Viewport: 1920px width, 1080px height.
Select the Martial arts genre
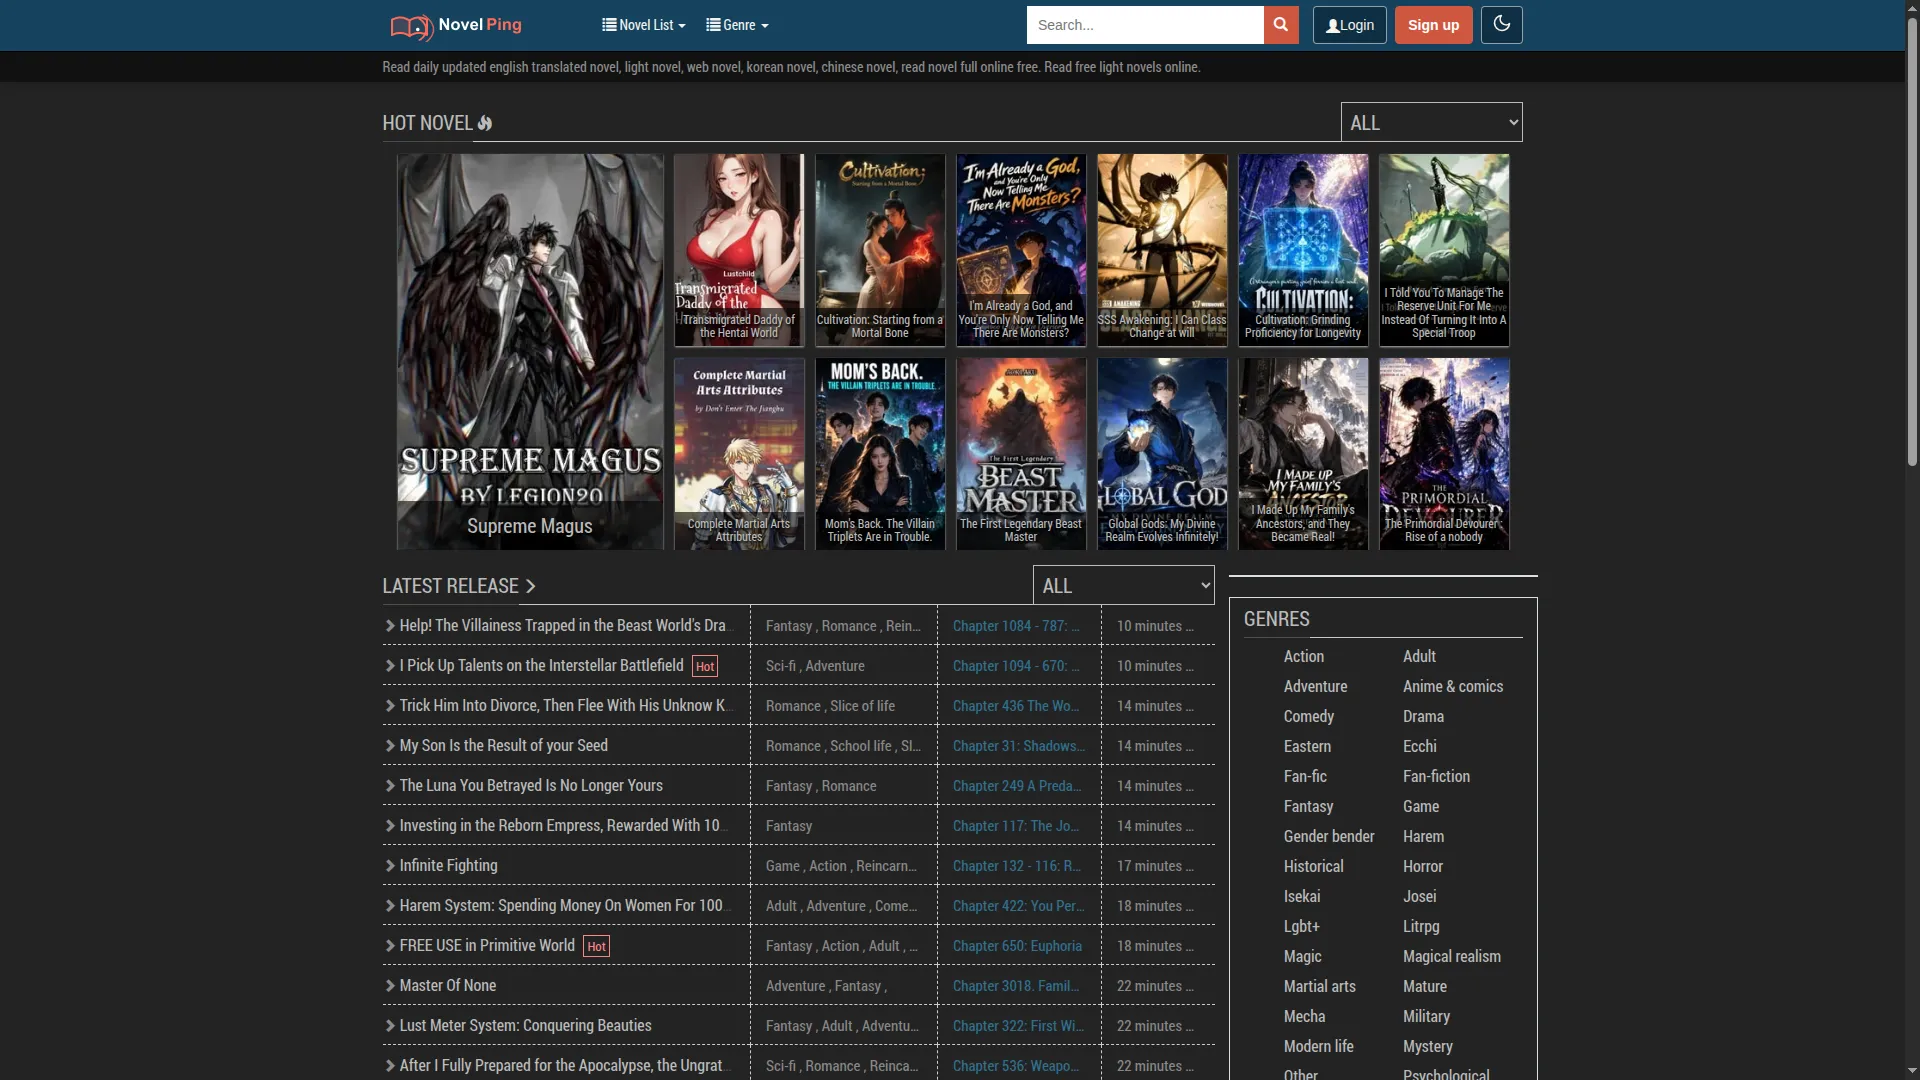tap(1319, 986)
